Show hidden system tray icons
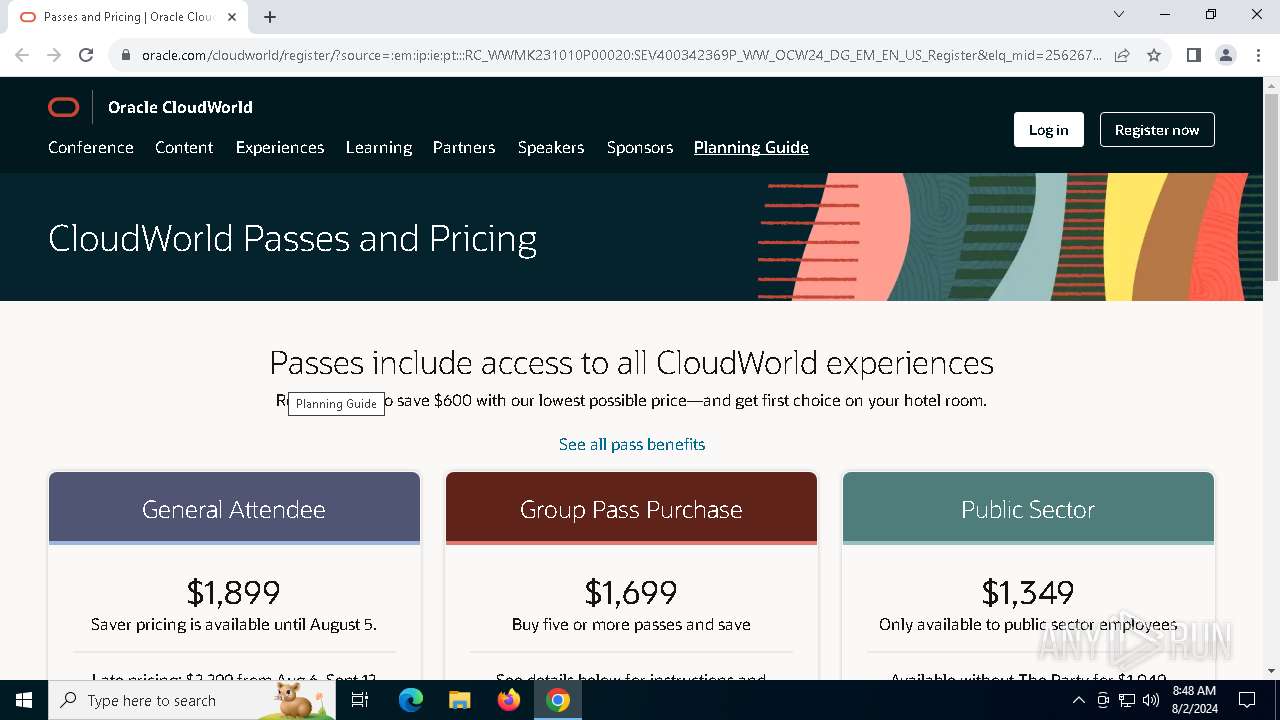Viewport: 1280px width, 720px height. point(1078,700)
